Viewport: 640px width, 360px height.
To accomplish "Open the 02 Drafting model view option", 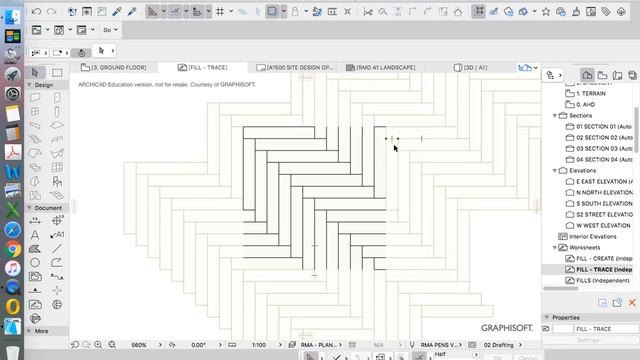I will (x=497, y=345).
